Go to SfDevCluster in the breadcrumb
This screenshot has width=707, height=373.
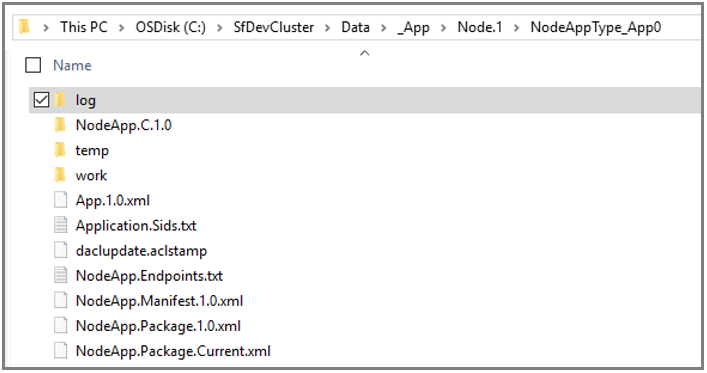coord(274,27)
